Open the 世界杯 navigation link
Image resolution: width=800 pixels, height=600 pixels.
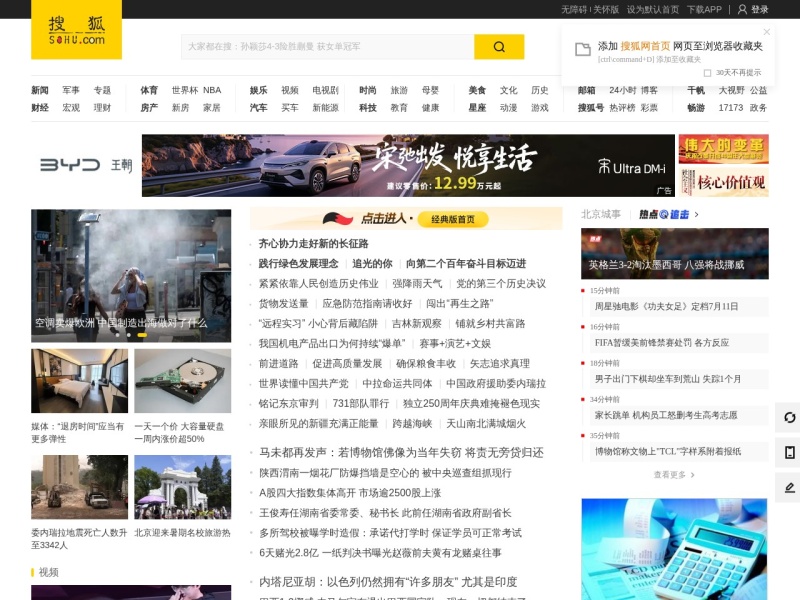185,90
